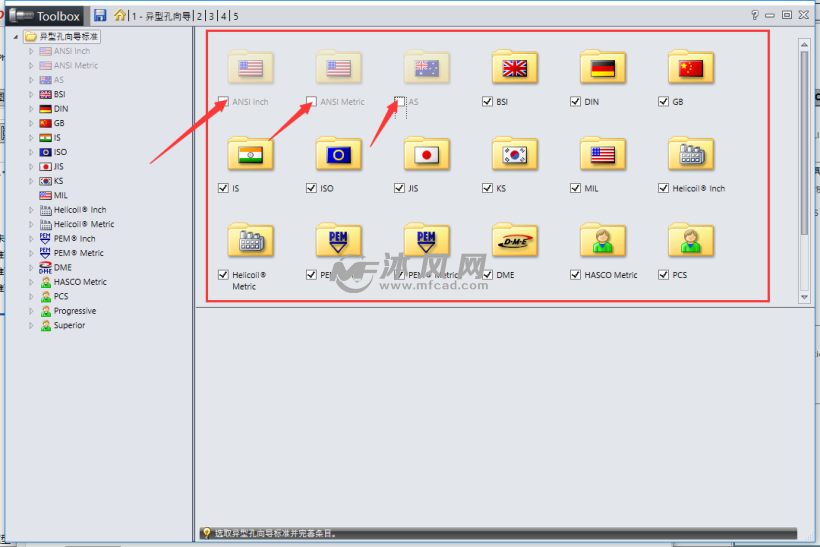Click the Toolbox logo

[x=45, y=16]
